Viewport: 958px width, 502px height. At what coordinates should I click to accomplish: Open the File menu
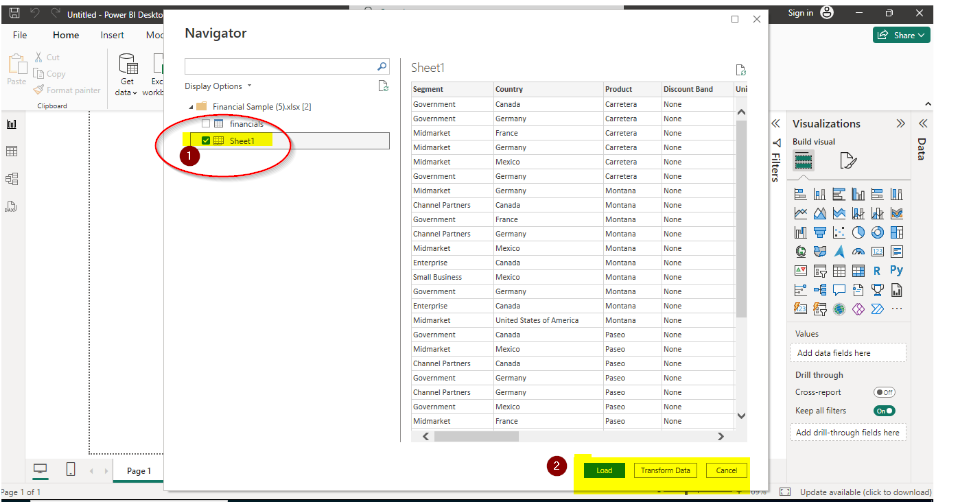[x=20, y=35]
